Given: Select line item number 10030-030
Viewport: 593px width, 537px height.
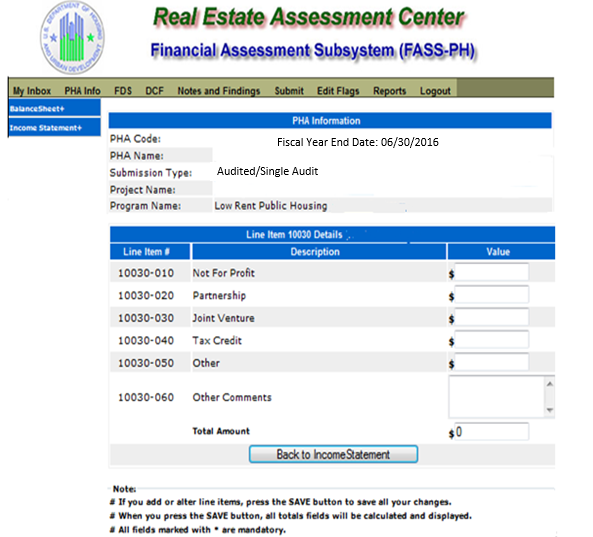Looking at the screenshot, I should (x=146, y=318).
